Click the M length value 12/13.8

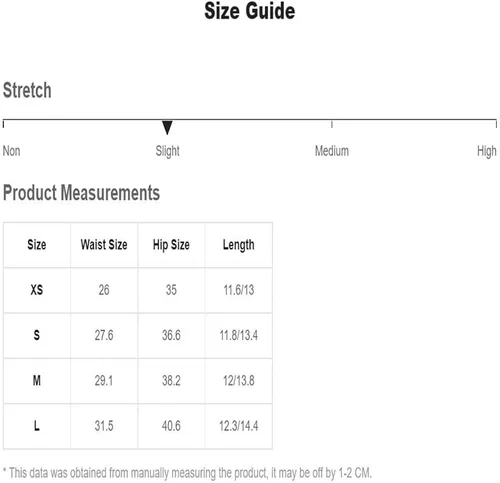(x=239, y=380)
